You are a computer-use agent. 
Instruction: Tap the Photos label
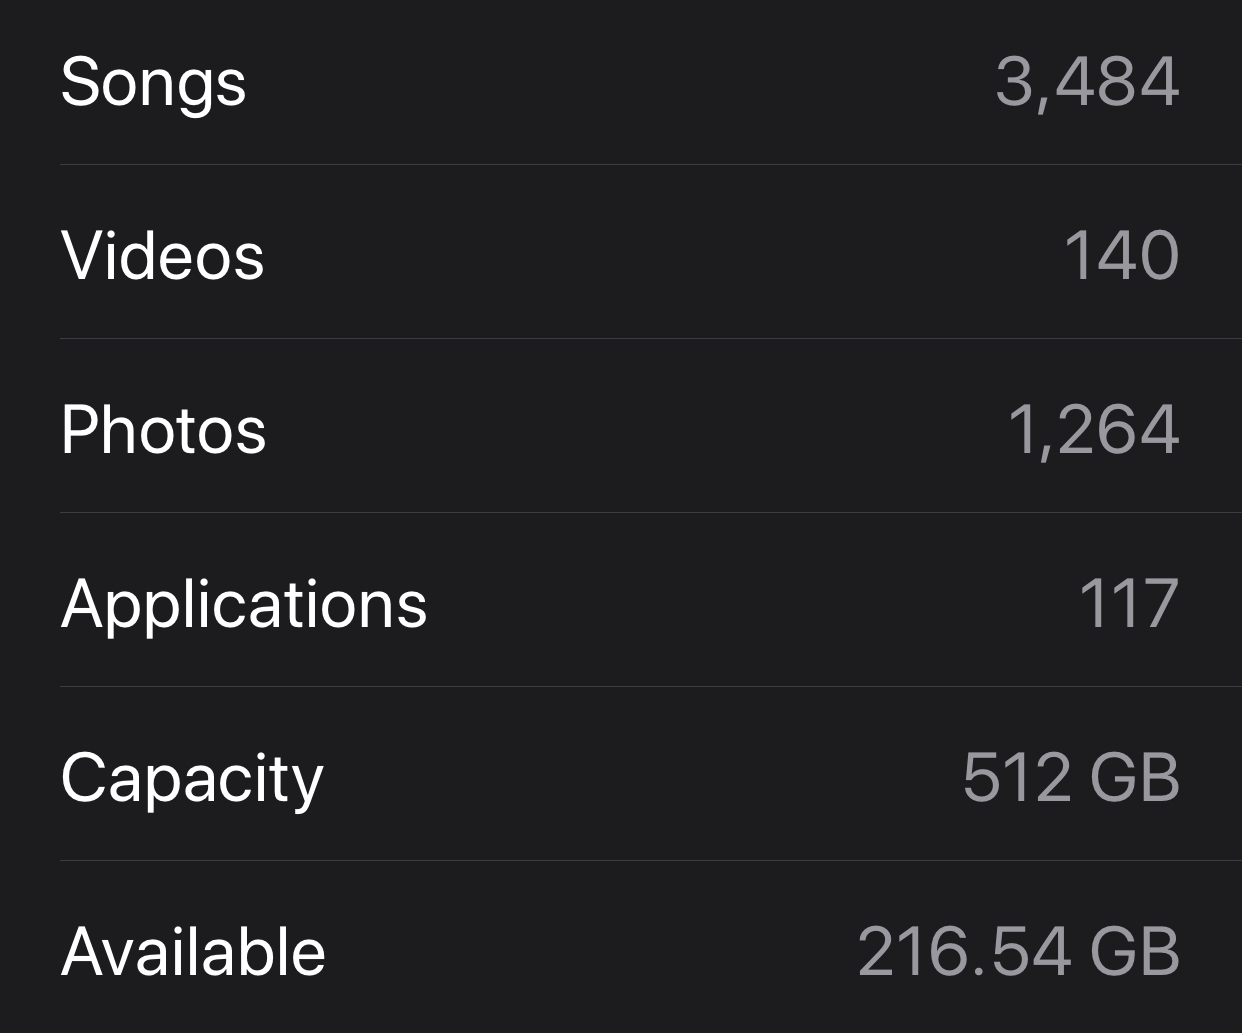[163, 430]
